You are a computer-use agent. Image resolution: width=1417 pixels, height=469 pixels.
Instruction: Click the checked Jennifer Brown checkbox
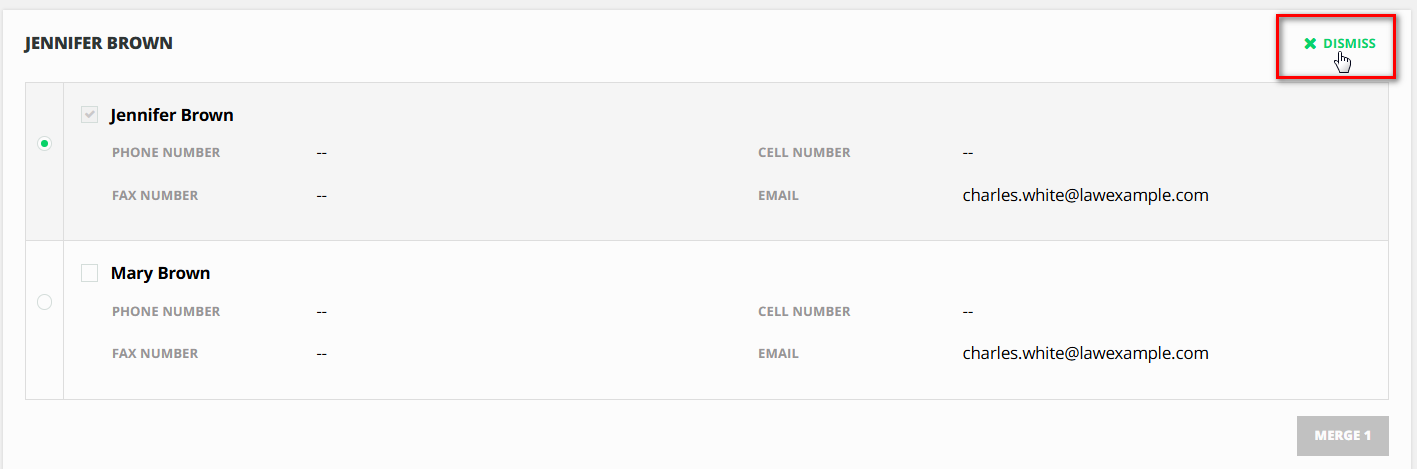pos(90,115)
